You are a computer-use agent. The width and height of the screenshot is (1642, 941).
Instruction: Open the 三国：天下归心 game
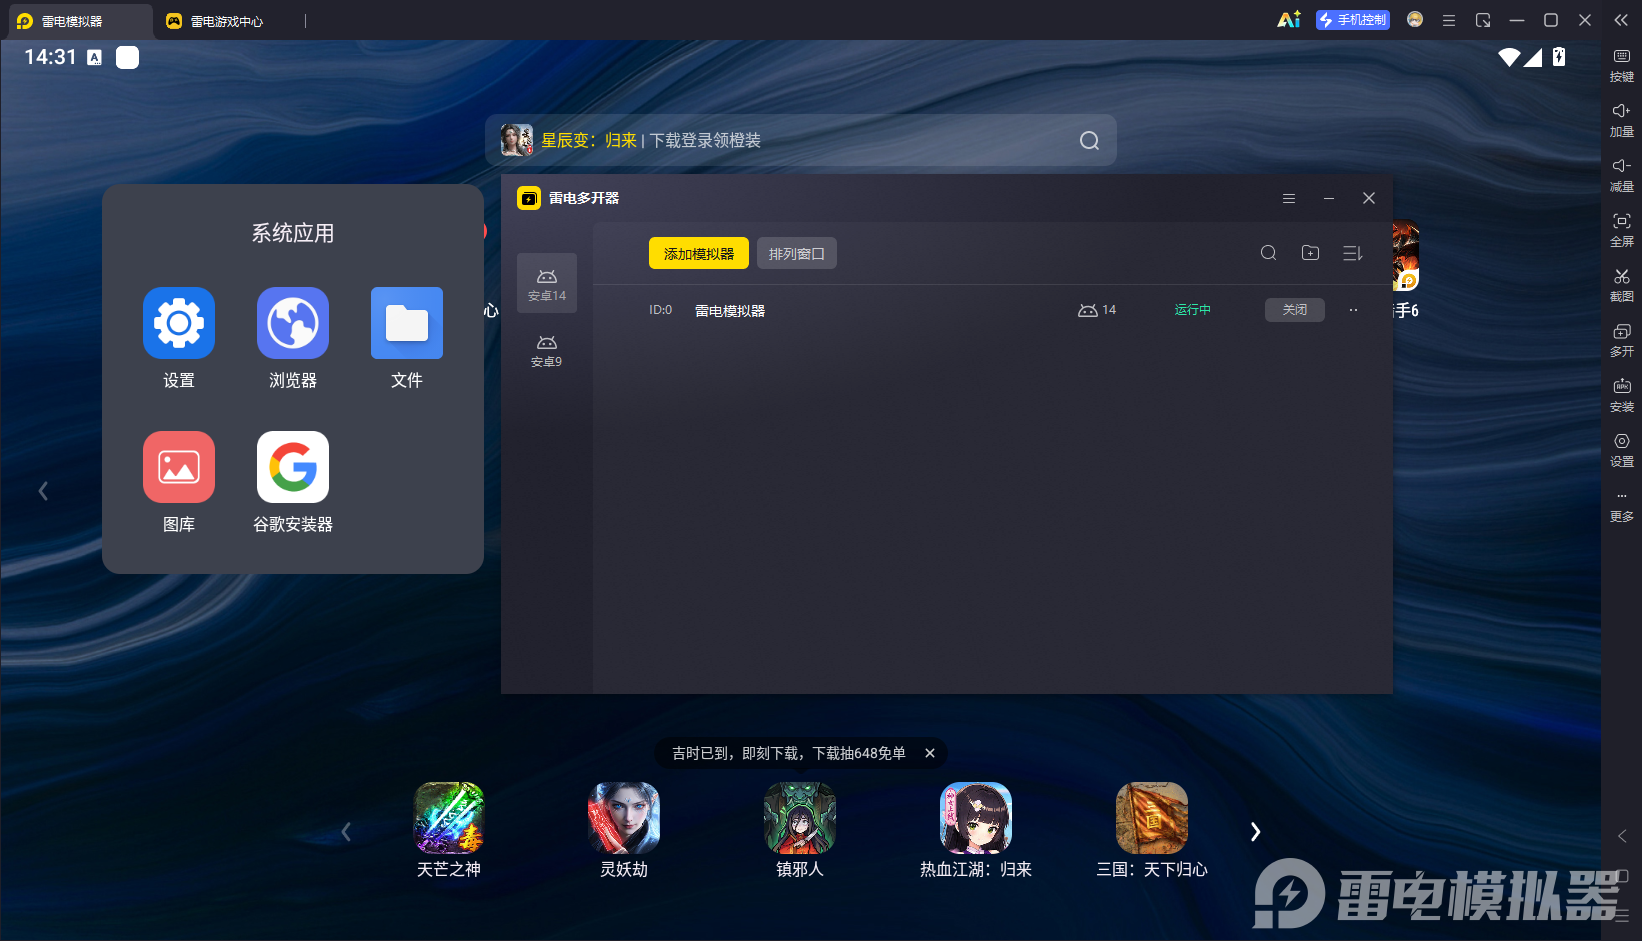pos(1152,831)
